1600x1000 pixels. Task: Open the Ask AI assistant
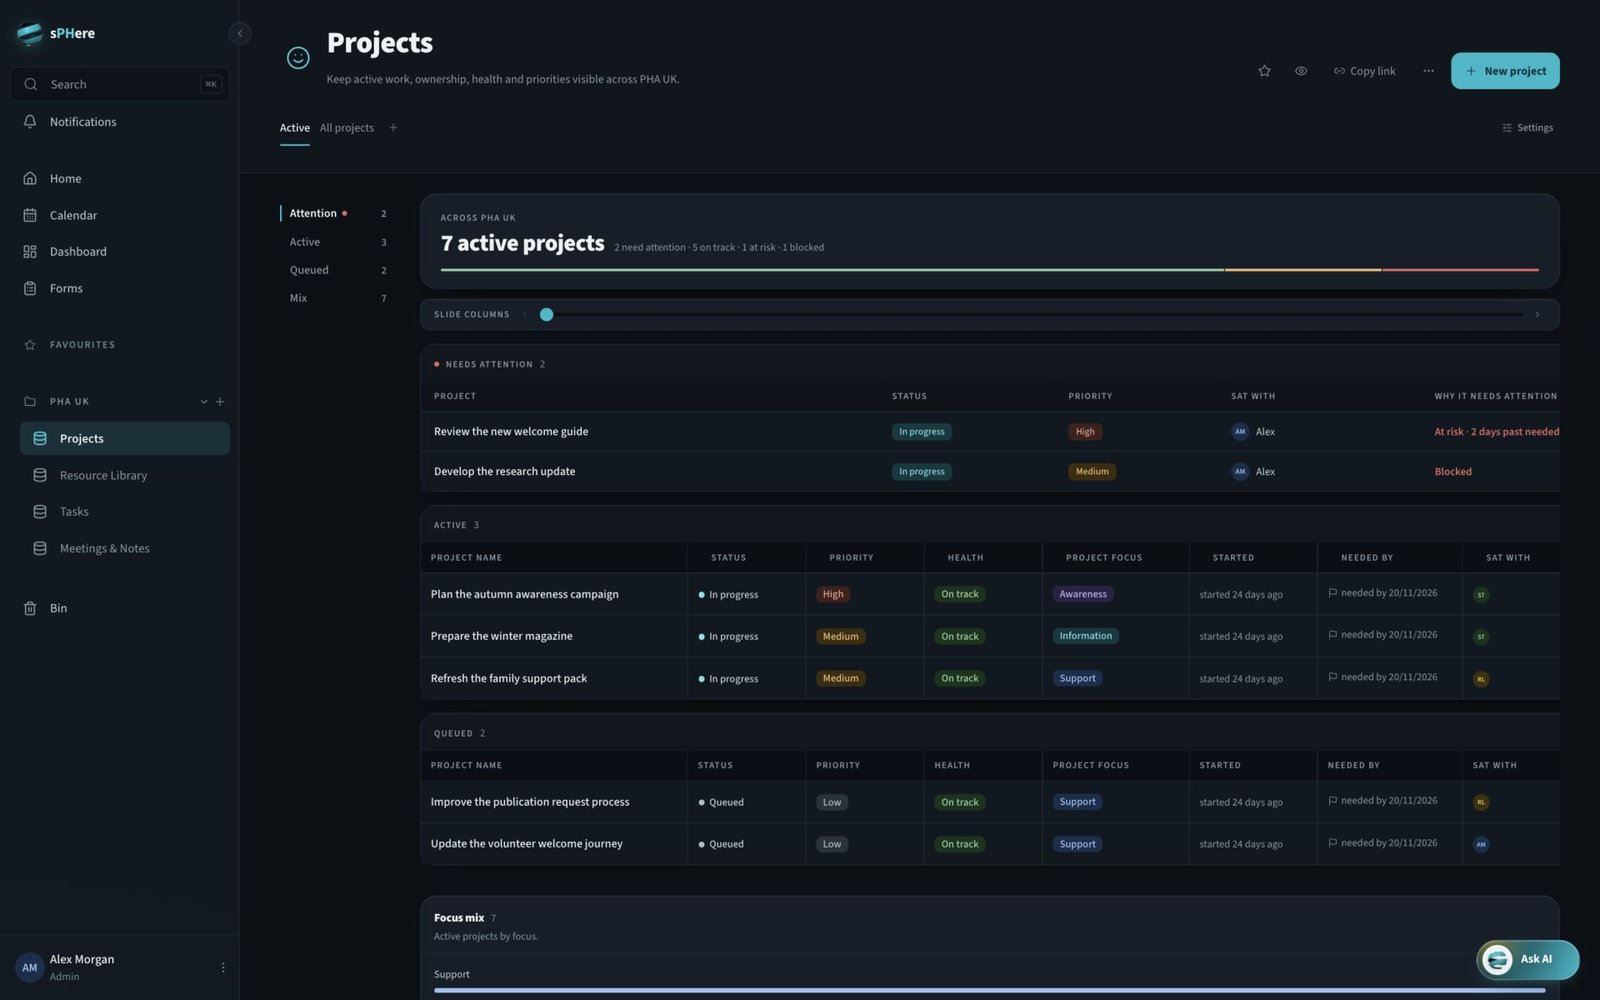(x=1528, y=960)
